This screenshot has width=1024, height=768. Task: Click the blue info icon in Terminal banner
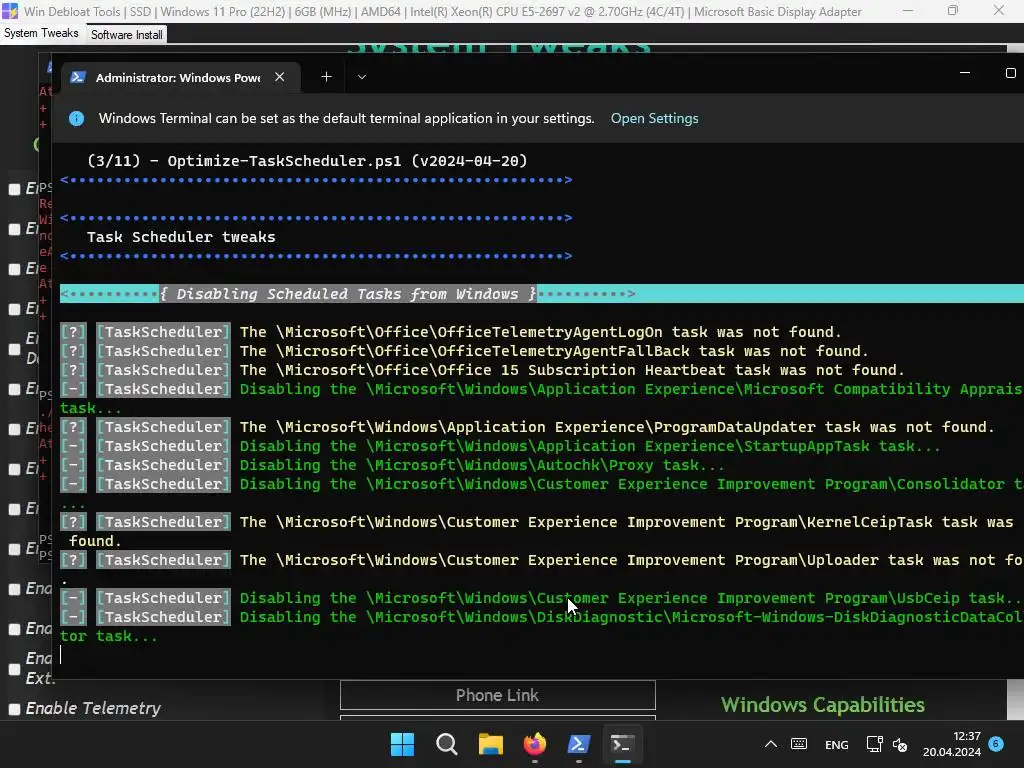click(76, 118)
